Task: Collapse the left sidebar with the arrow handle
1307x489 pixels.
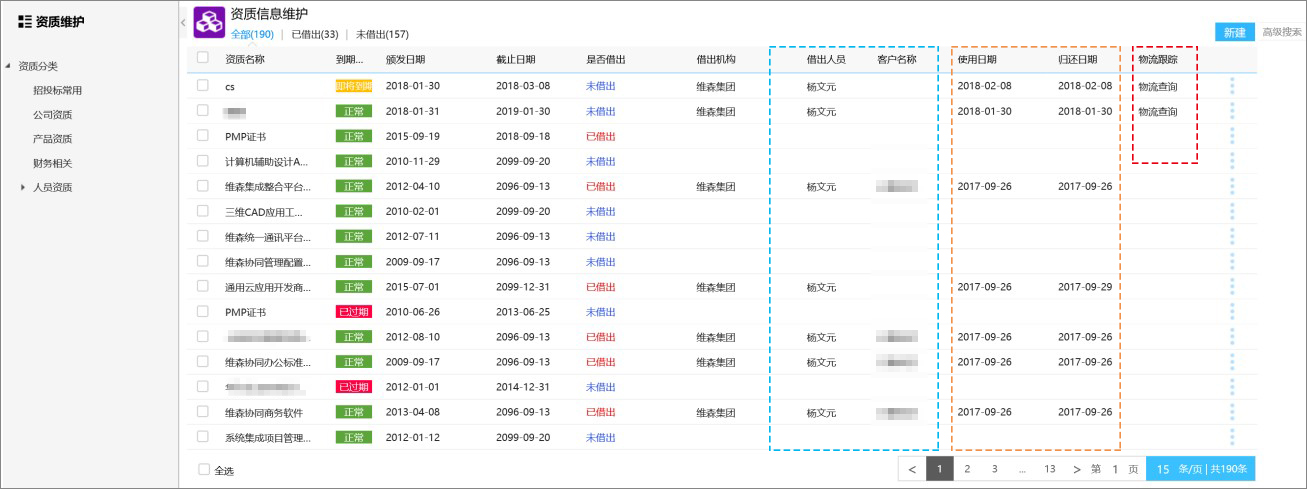Action: point(182,22)
